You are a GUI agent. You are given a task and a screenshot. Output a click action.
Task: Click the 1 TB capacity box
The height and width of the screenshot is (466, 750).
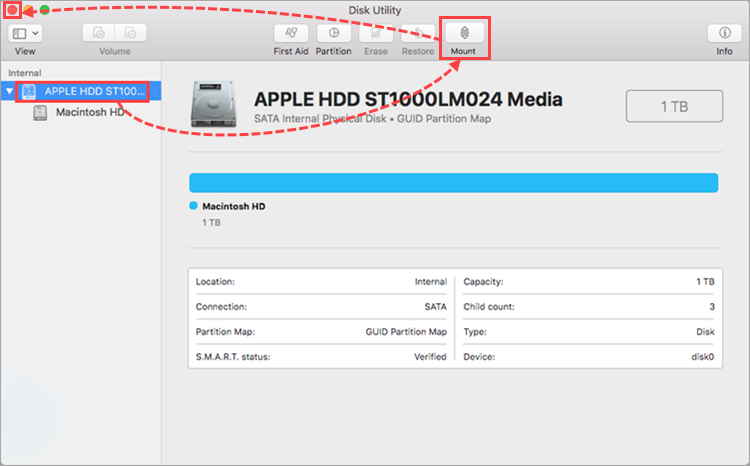pyautogui.click(x=674, y=106)
